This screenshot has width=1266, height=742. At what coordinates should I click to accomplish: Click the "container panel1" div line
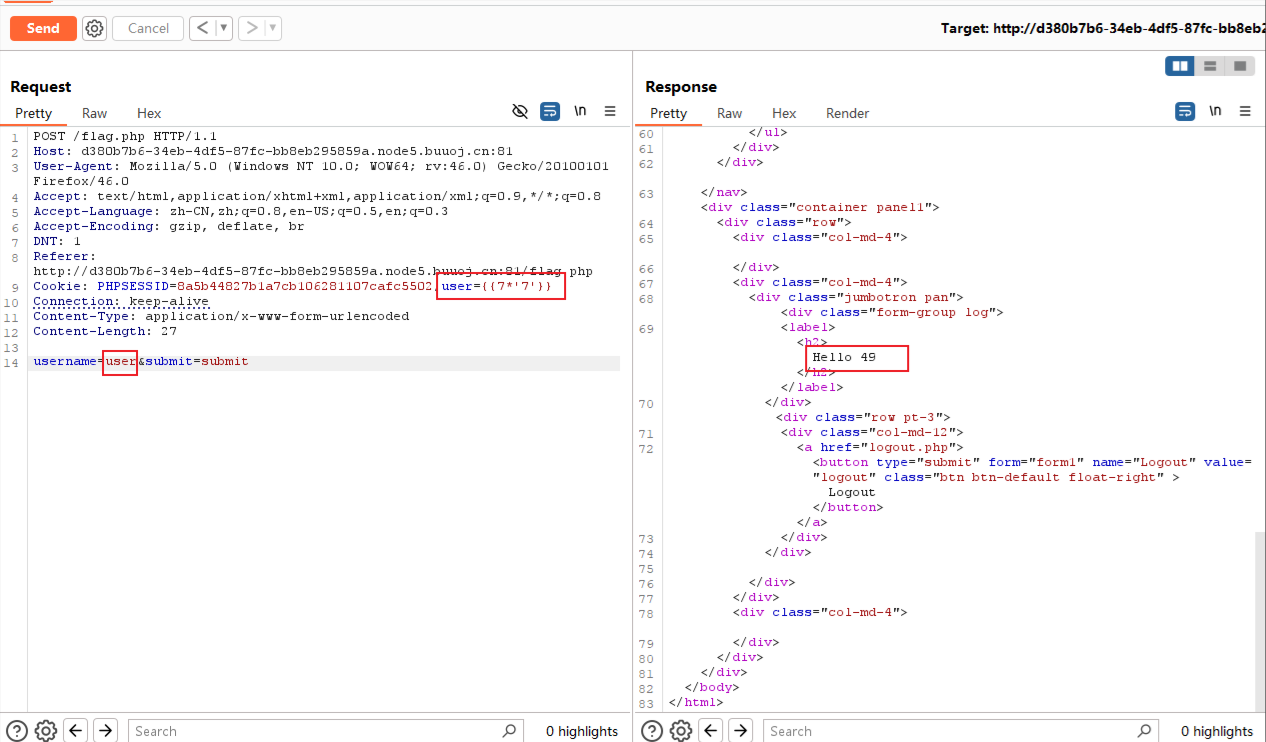click(820, 207)
